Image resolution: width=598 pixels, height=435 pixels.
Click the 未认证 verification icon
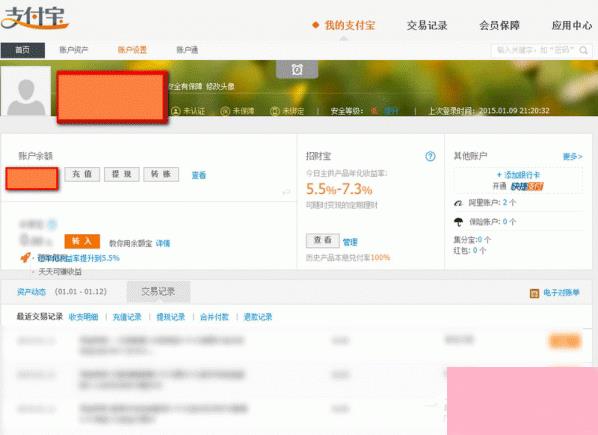pyautogui.click(x=175, y=111)
